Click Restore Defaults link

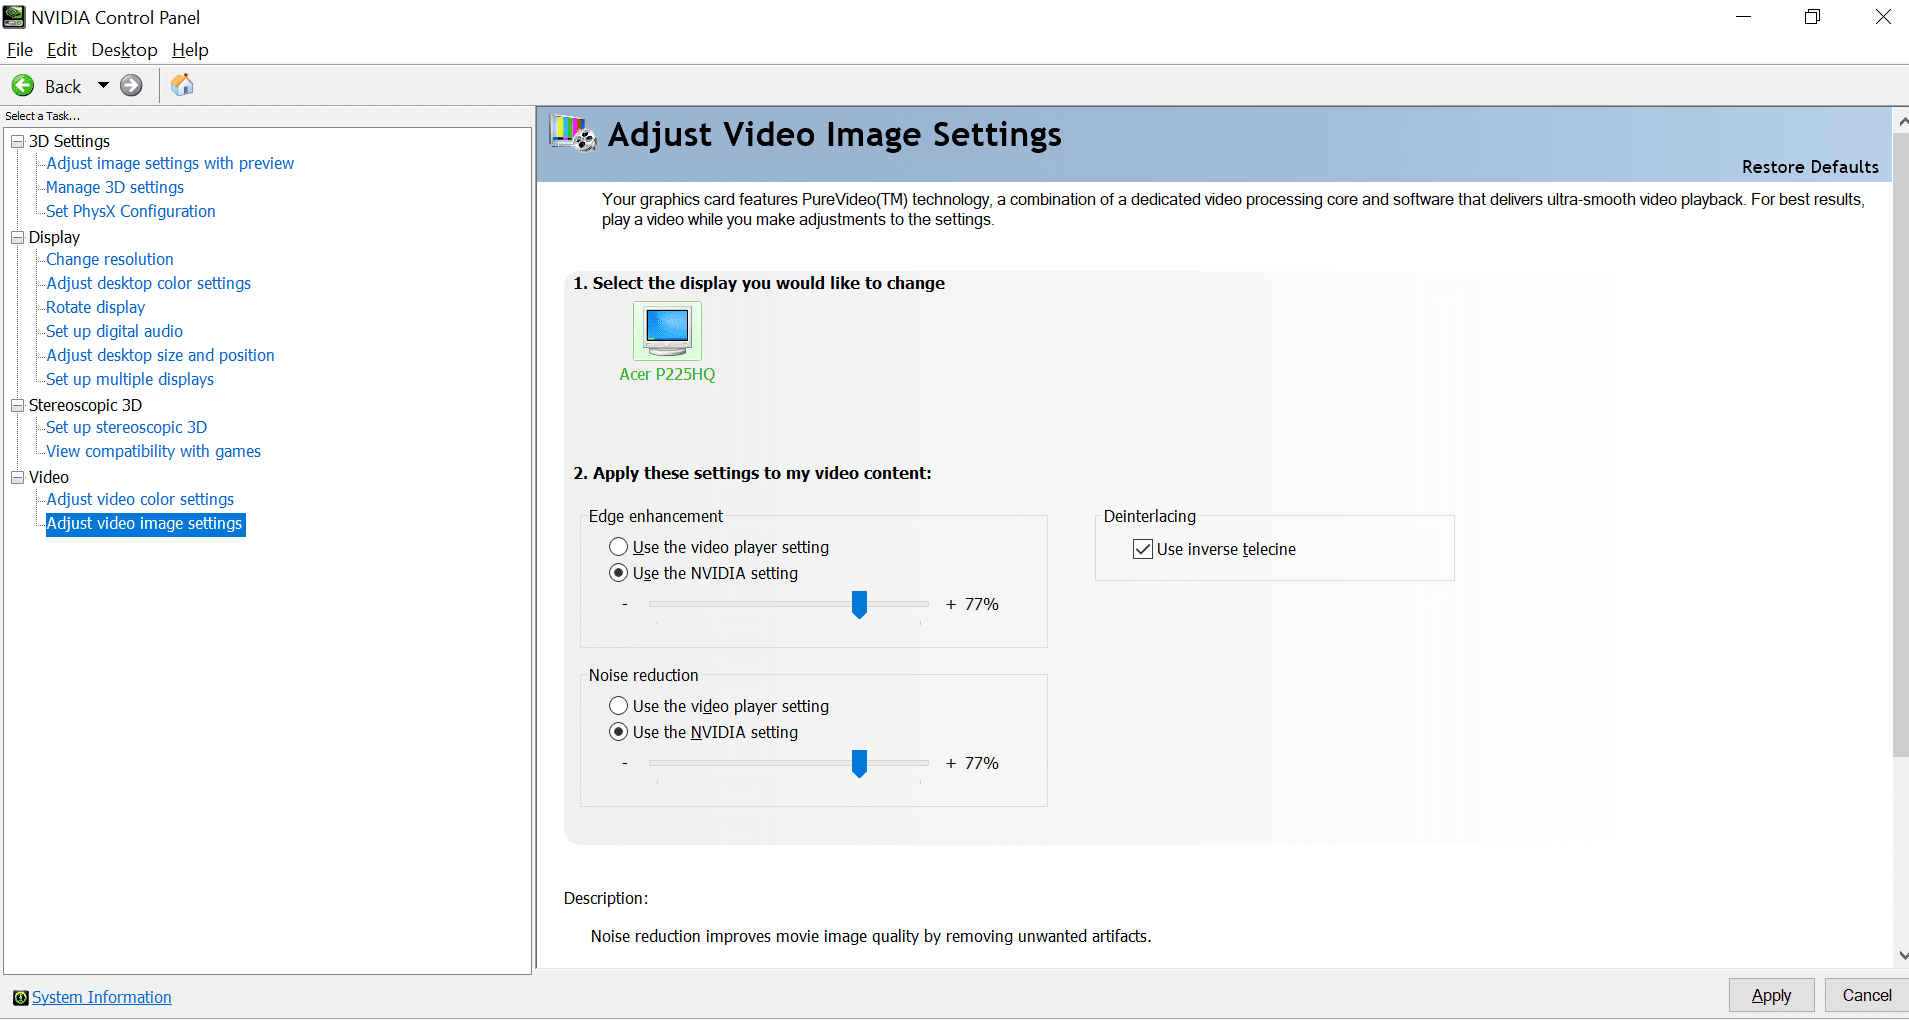[x=1810, y=167]
